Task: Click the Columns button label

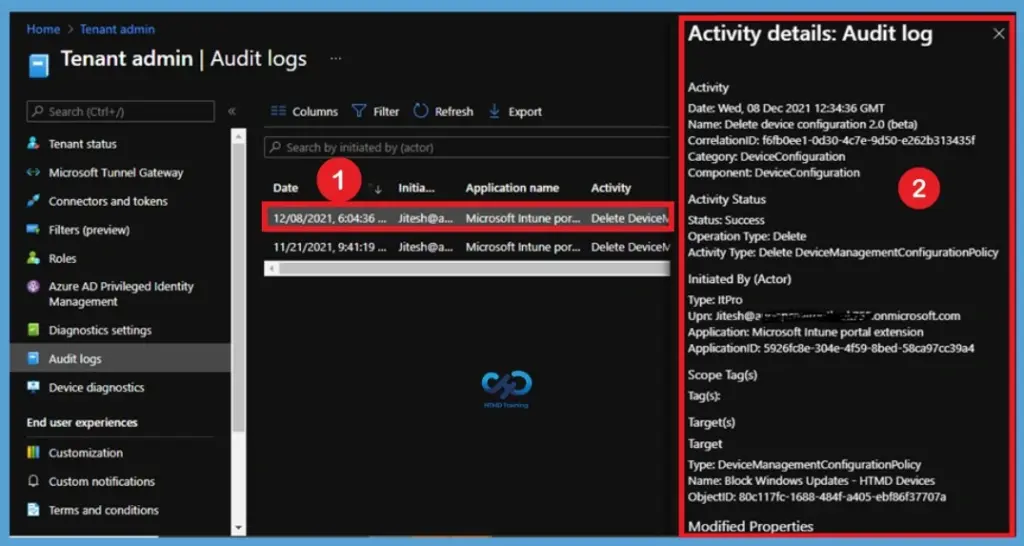Action: [x=315, y=112]
